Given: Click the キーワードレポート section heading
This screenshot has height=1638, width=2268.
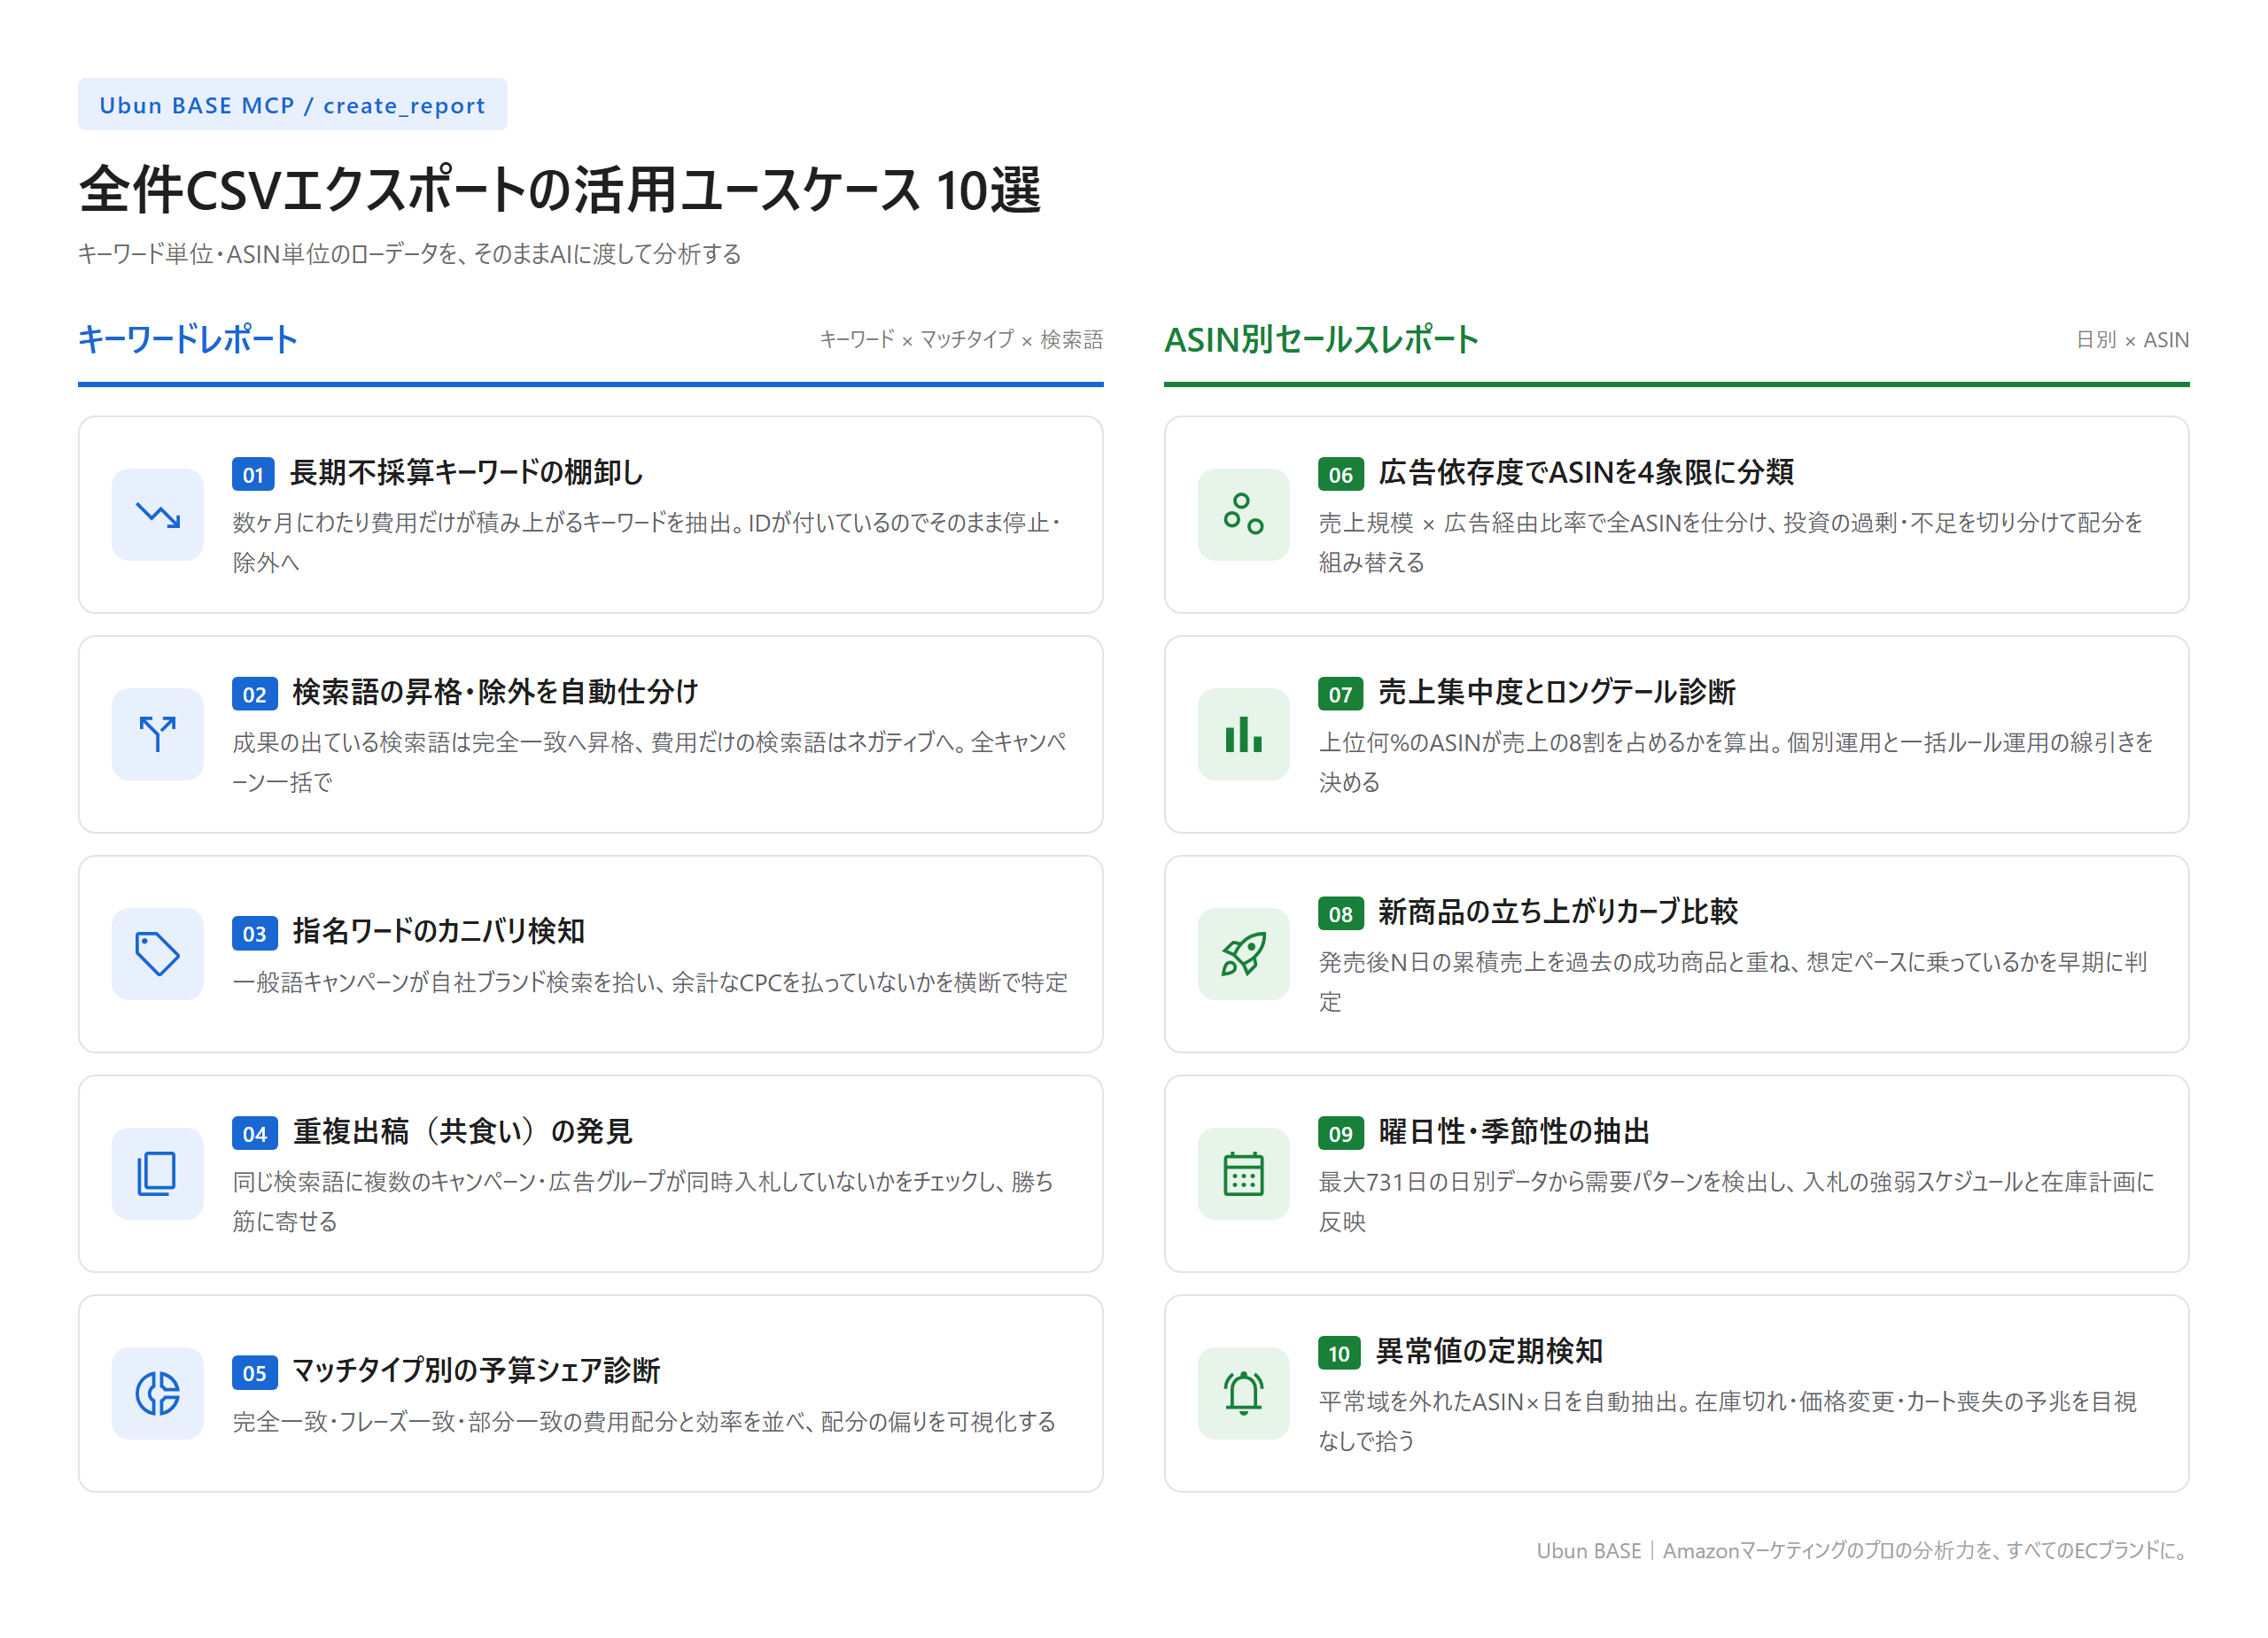Looking at the screenshot, I should [188, 340].
